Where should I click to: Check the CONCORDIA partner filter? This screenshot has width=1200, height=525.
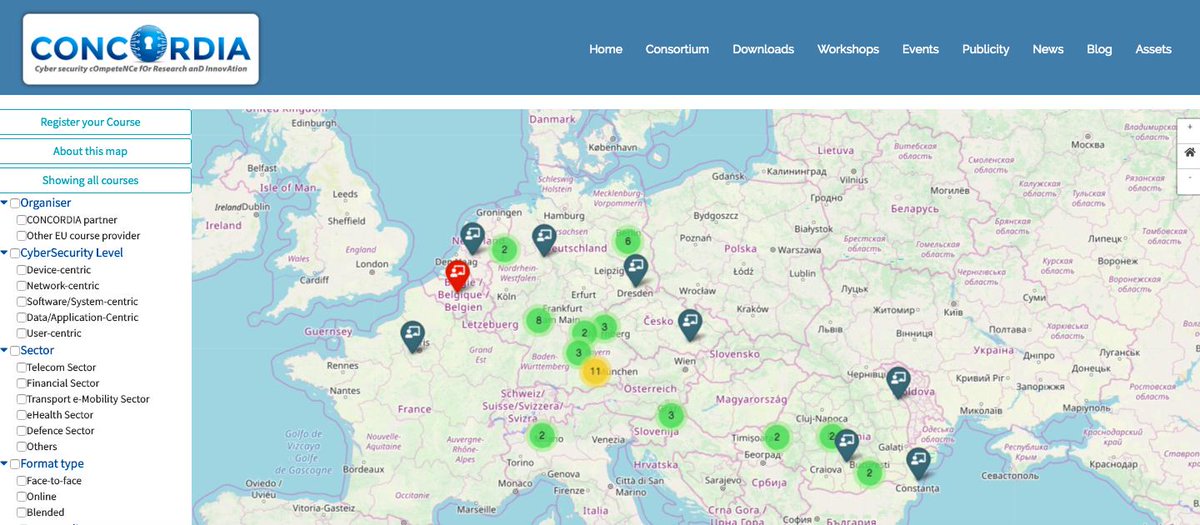pos(21,220)
